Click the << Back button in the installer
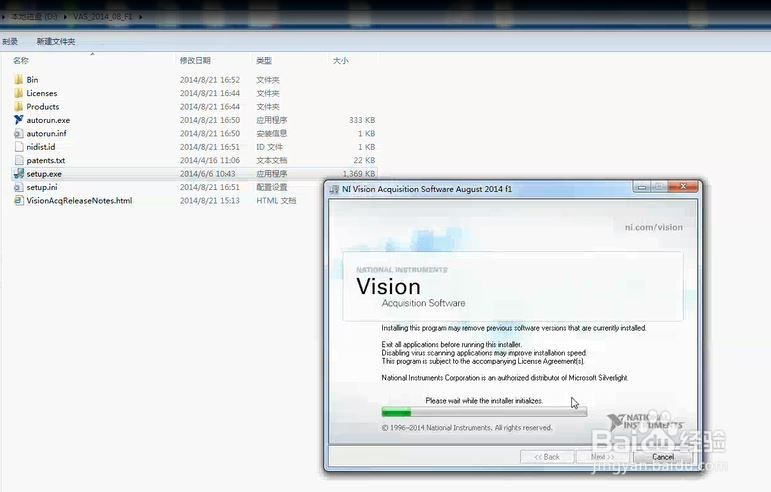 coord(547,457)
